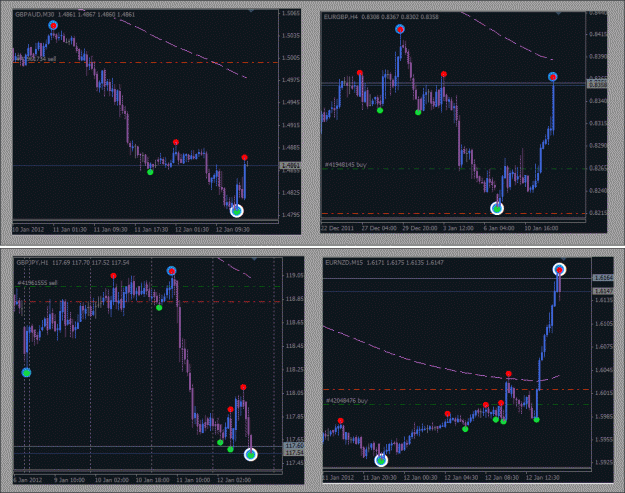Click the plain green dot on GBPAUD chart
625x493 pixels.
pos(150,172)
